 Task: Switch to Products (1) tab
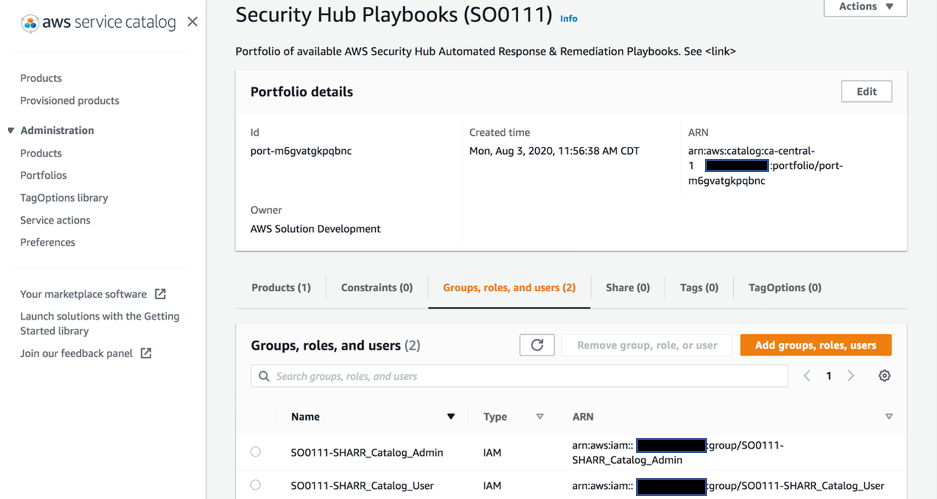[281, 287]
